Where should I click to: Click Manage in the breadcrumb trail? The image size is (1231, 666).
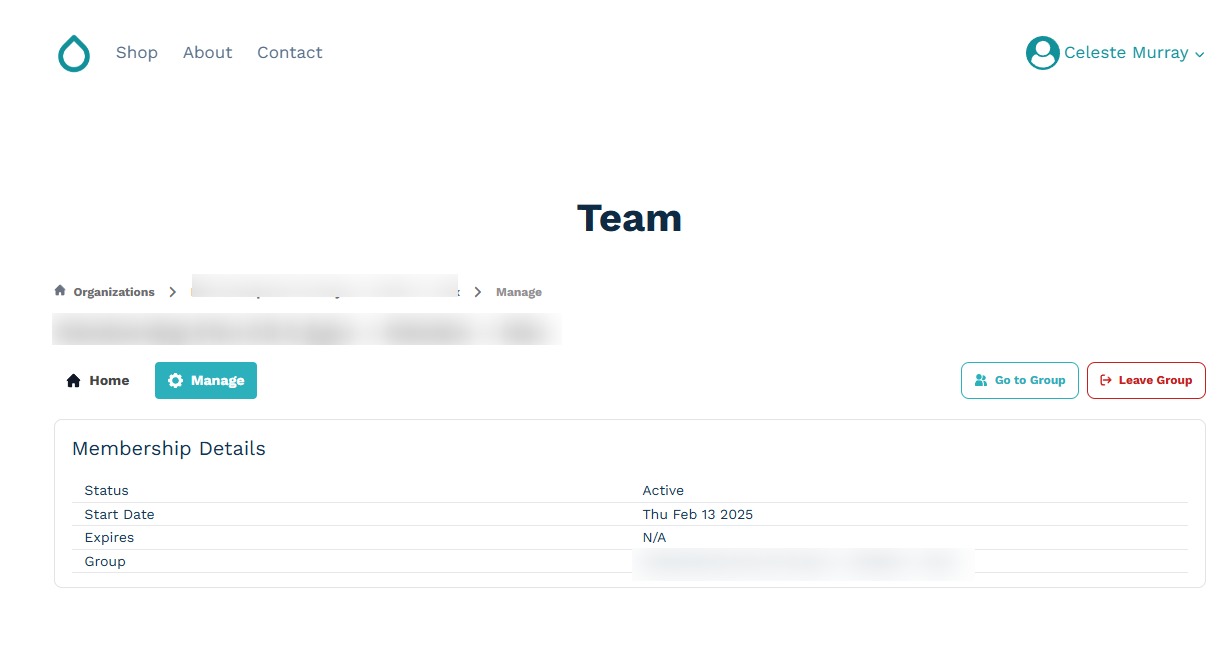pyautogui.click(x=519, y=291)
